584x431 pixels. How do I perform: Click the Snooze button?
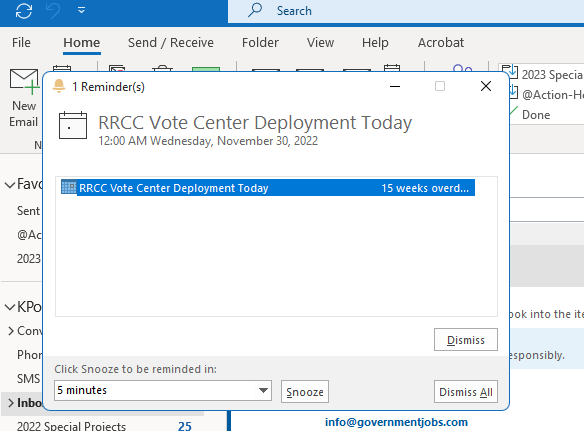pyautogui.click(x=305, y=392)
